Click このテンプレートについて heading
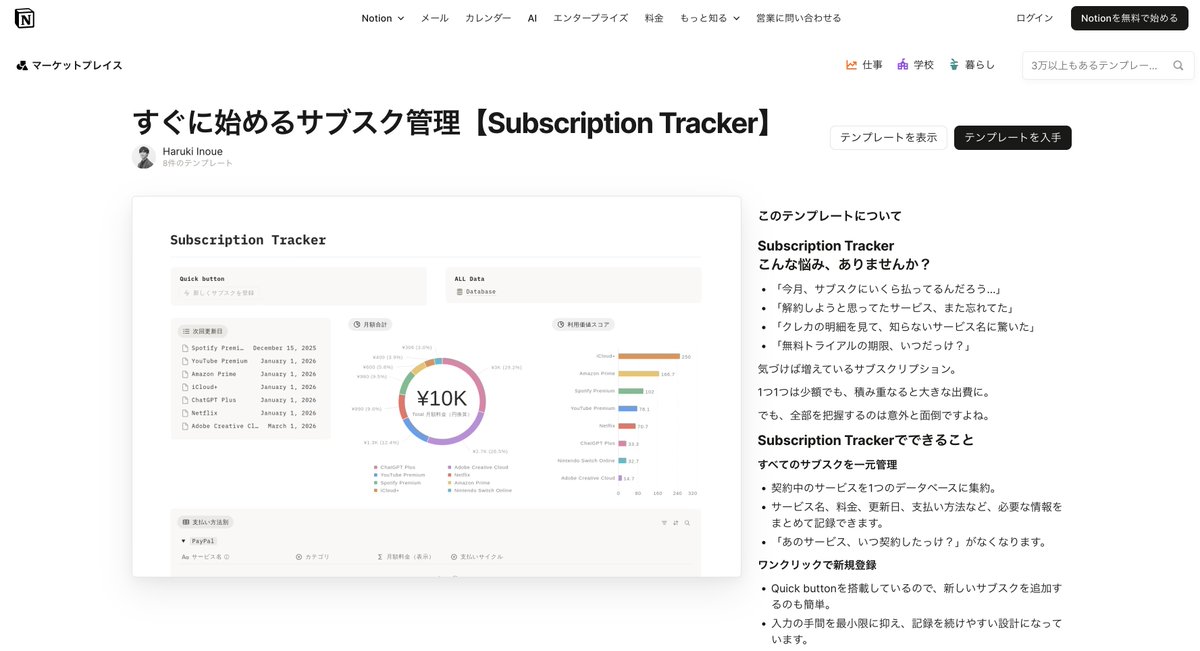 [x=829, y=216]
